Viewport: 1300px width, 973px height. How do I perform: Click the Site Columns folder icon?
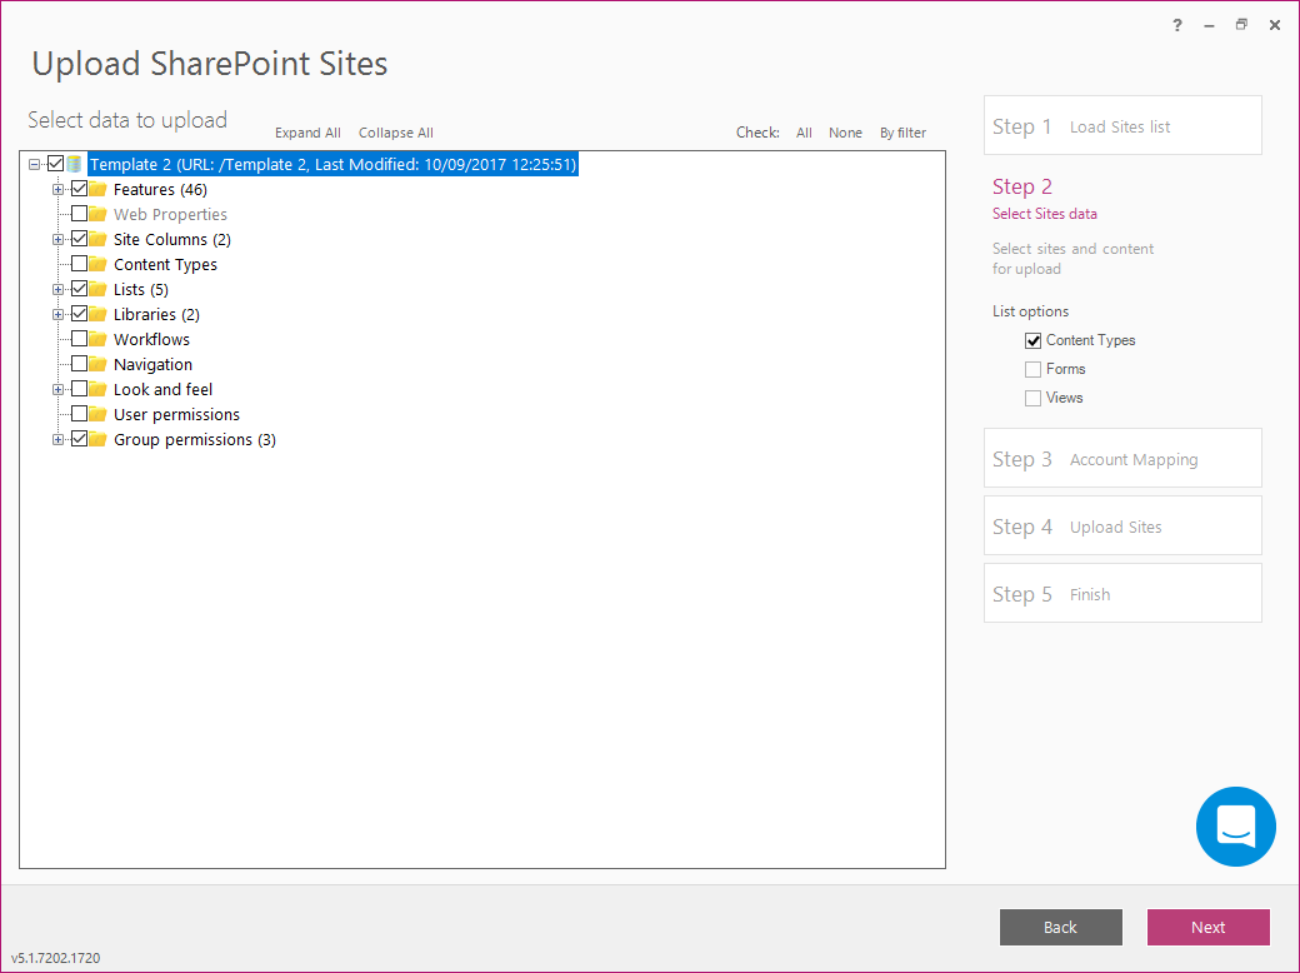[98, 239]
